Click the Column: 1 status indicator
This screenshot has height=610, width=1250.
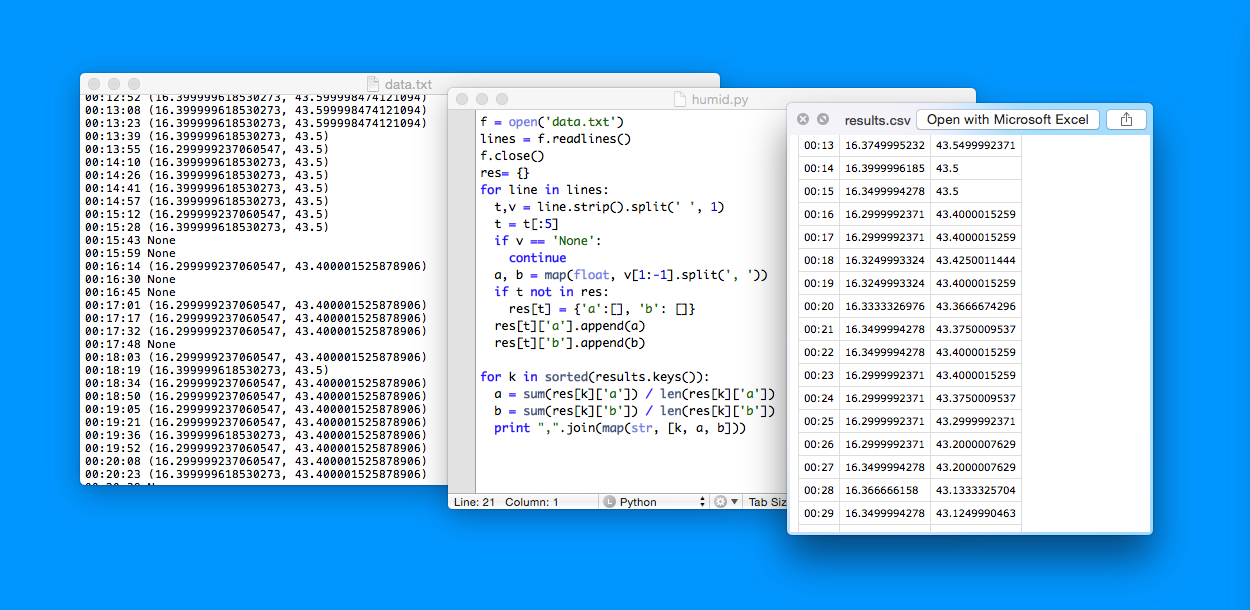tap(532, 502)
